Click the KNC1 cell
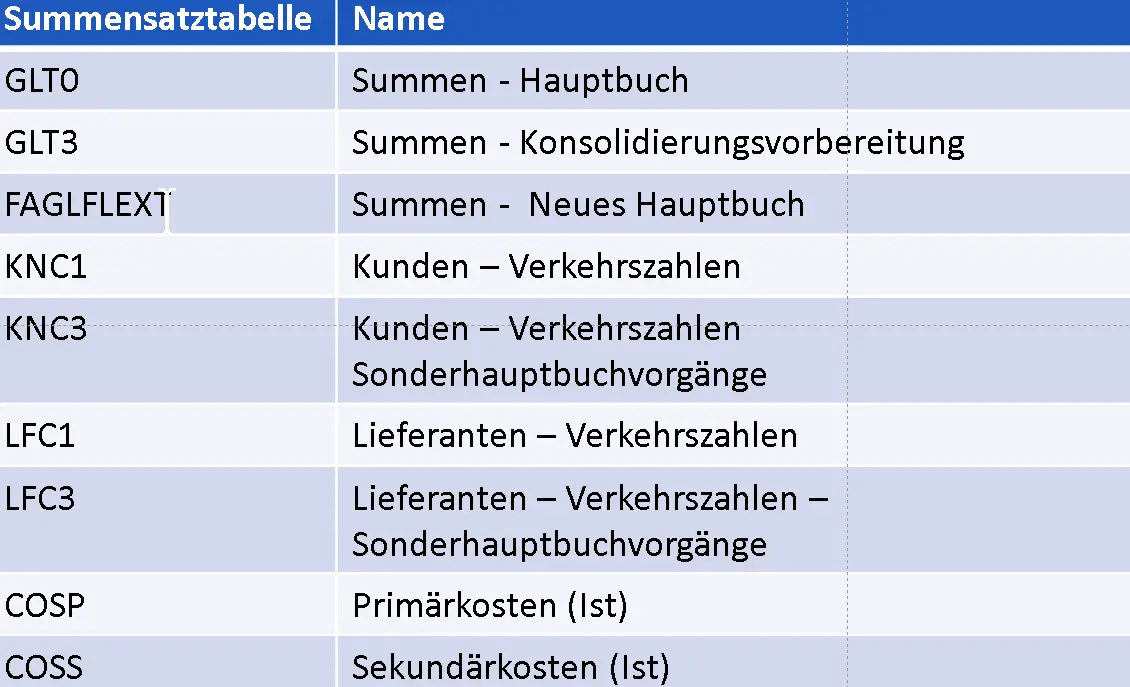1130x687 pixels. 46,267
